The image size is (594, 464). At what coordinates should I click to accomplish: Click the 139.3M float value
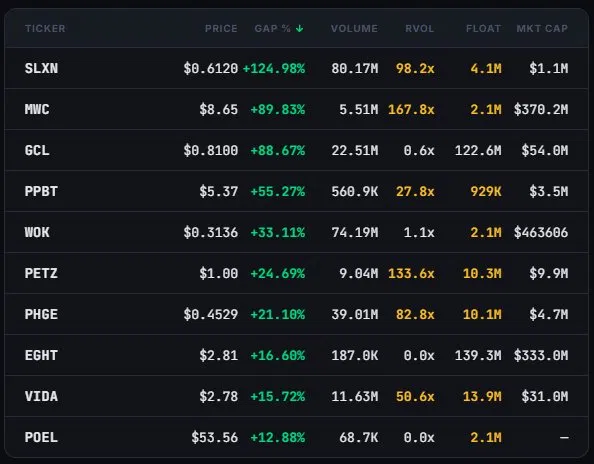point(478,355)
